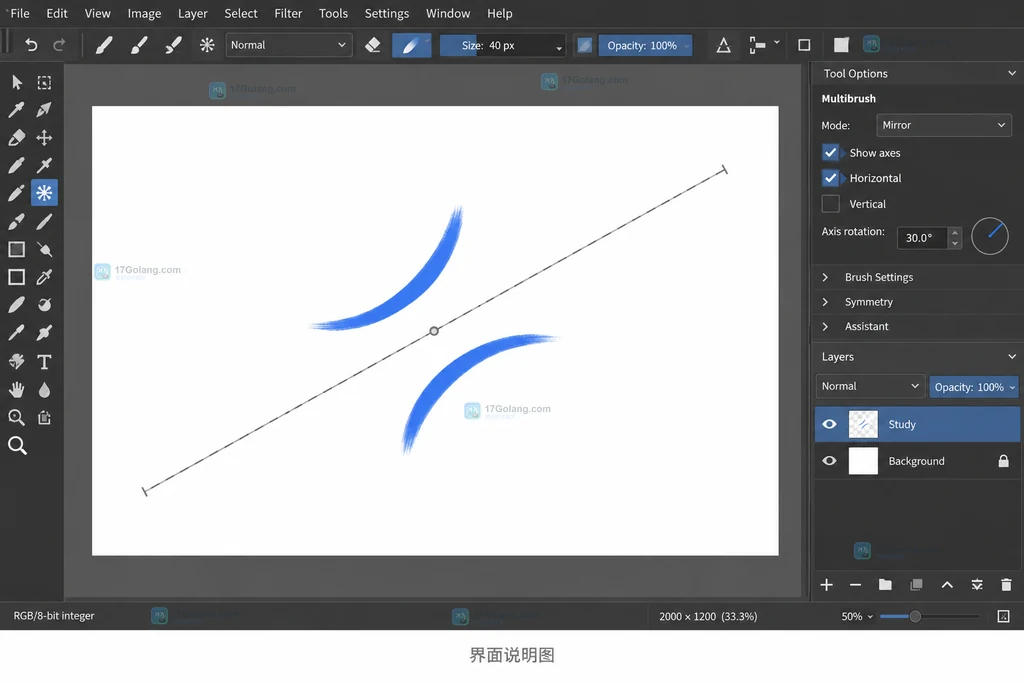Select the Zoom magnifier tool
1024x683 pixels.
coord(17,445)
